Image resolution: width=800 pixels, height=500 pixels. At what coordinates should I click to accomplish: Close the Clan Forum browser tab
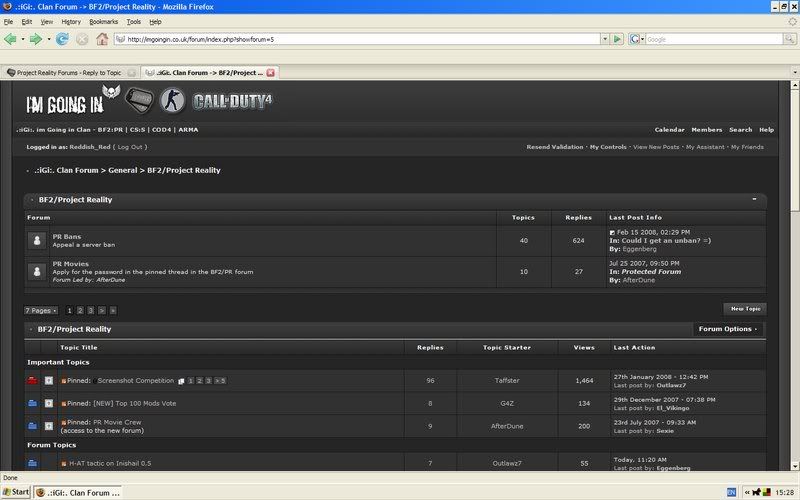click(x=270, y=72)
